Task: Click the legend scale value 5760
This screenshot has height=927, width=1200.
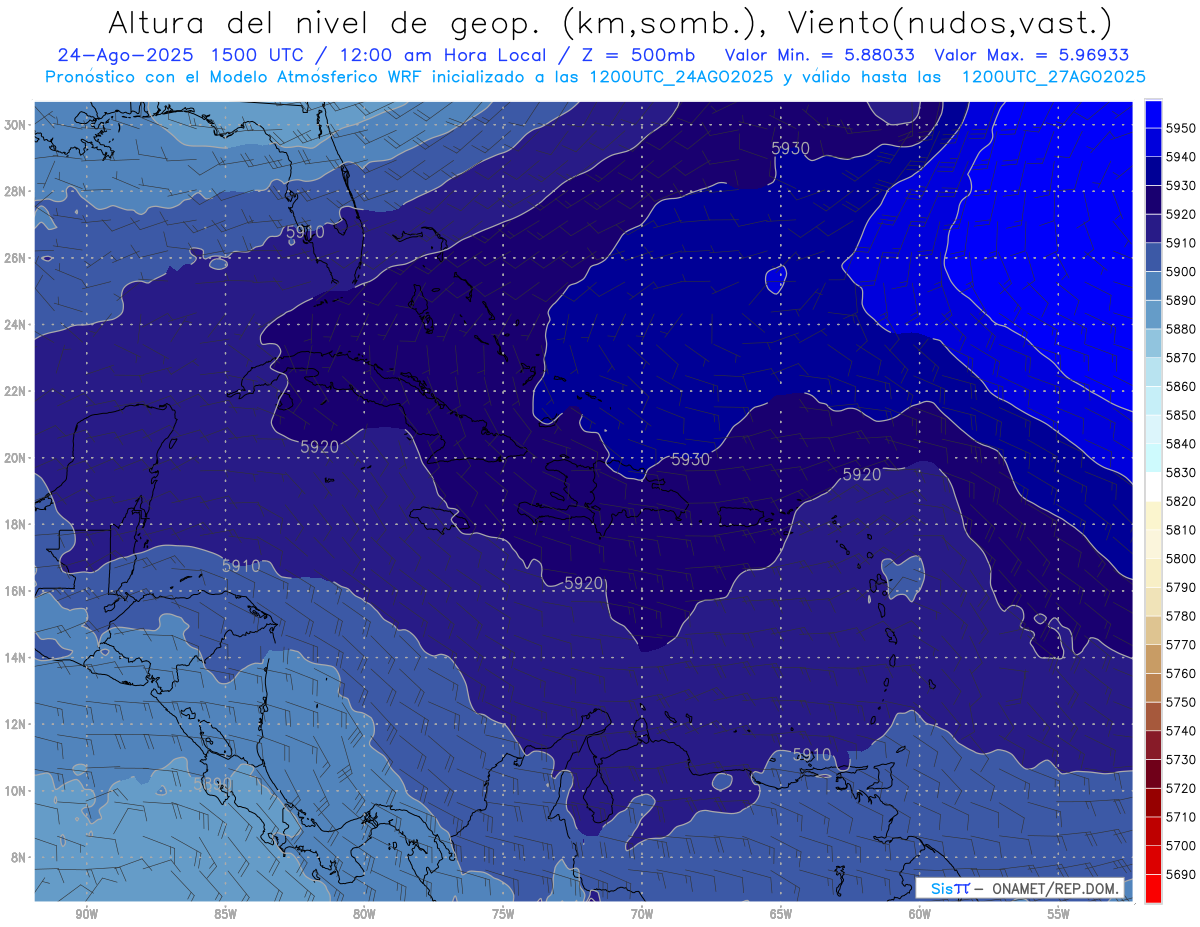Action: pyautogui.click(x=1181, y=673)
